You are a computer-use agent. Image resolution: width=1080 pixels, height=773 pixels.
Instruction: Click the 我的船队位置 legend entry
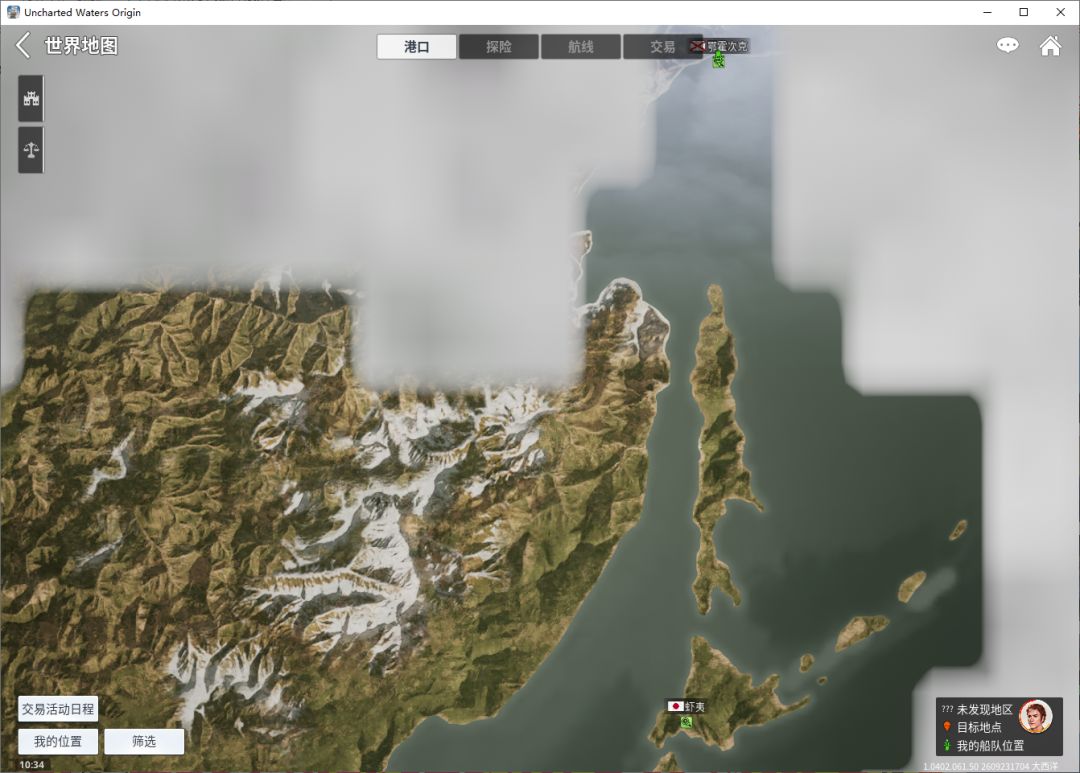pyautogui.click(x=990, y=745)
